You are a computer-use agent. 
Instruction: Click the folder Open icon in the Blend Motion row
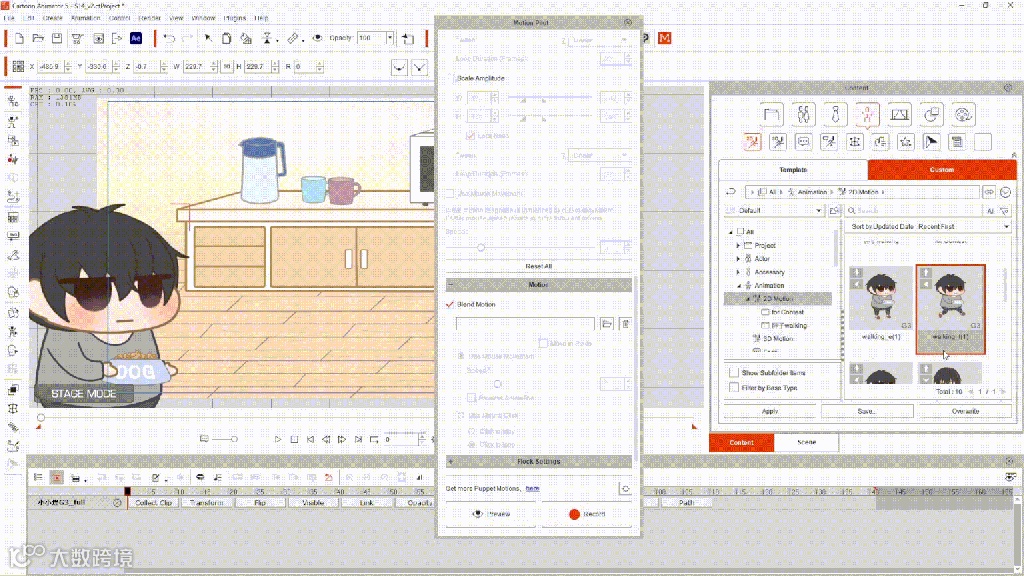tap(607, 324)
